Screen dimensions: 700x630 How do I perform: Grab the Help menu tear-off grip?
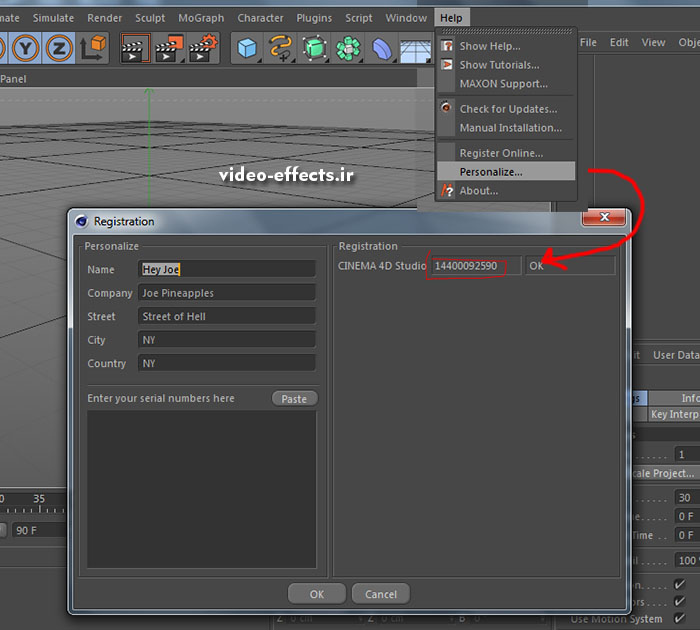tap(506, 31)
